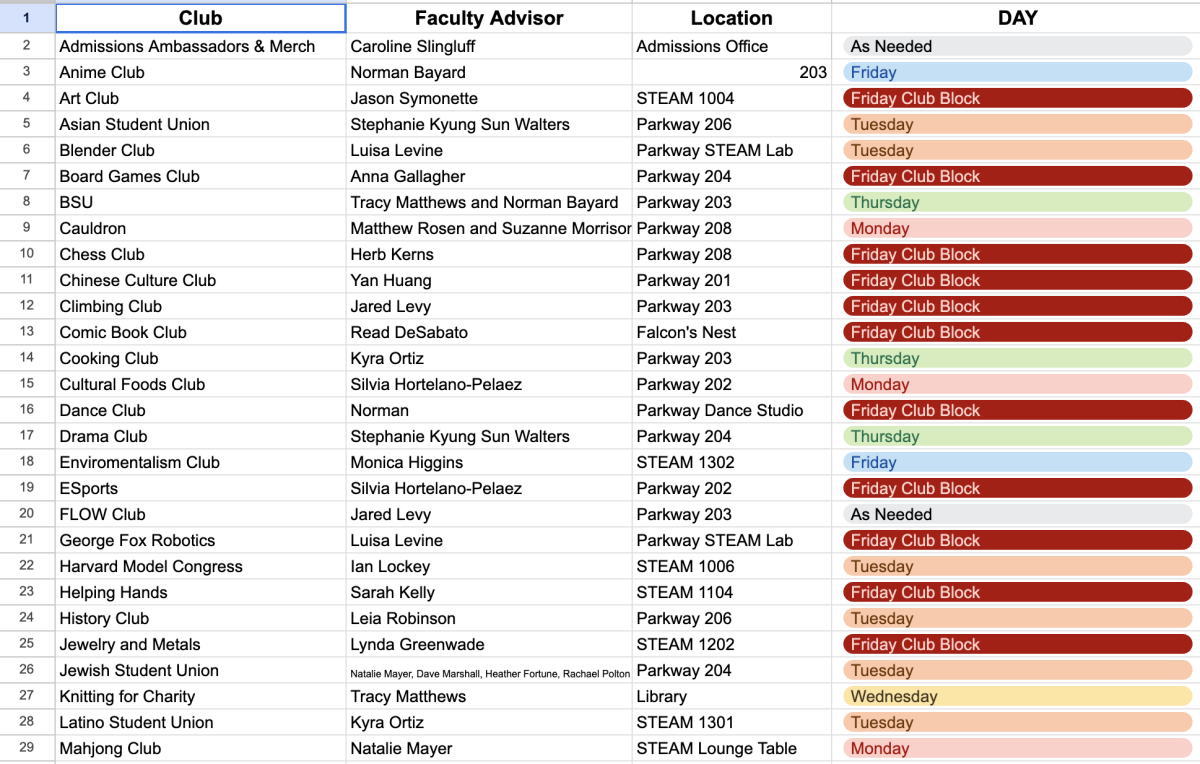1200x764 pixels.
Task: Click the "Falcon's Nest" location cell
Action: (x=731, y=332)
